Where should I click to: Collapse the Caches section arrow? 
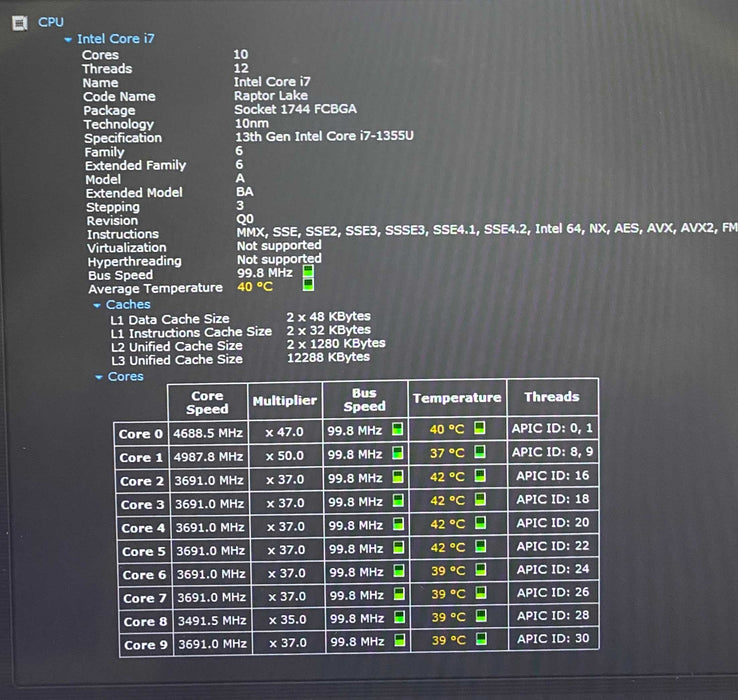click(97, 306)
